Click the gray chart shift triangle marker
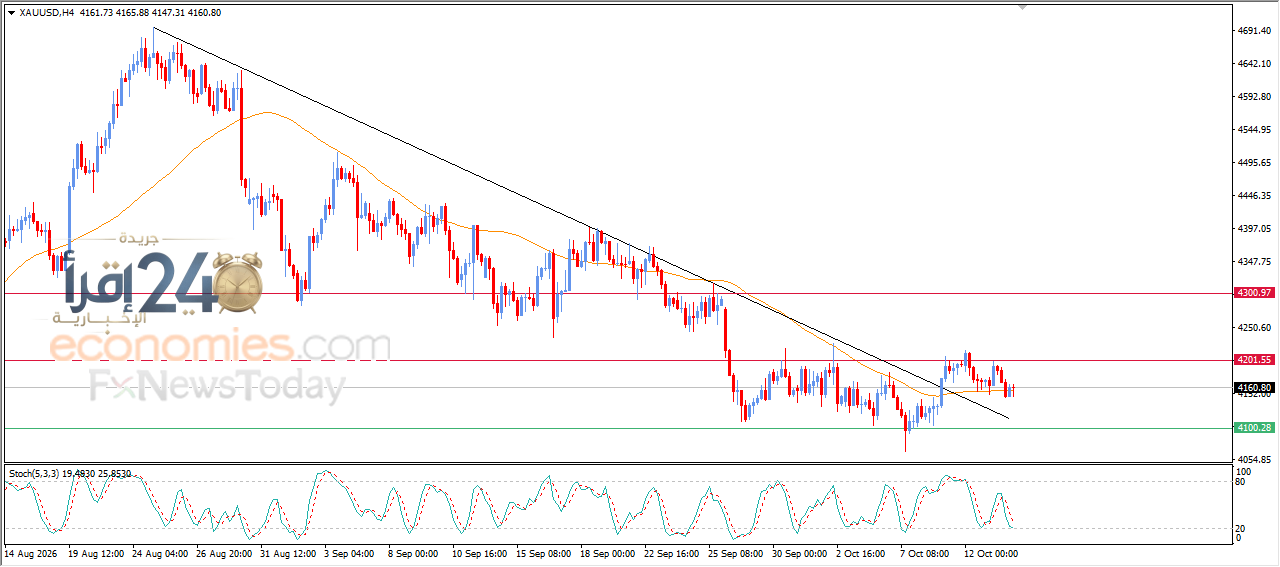This screenshot has width=1280, height=567. click(x=1022, y=6)
